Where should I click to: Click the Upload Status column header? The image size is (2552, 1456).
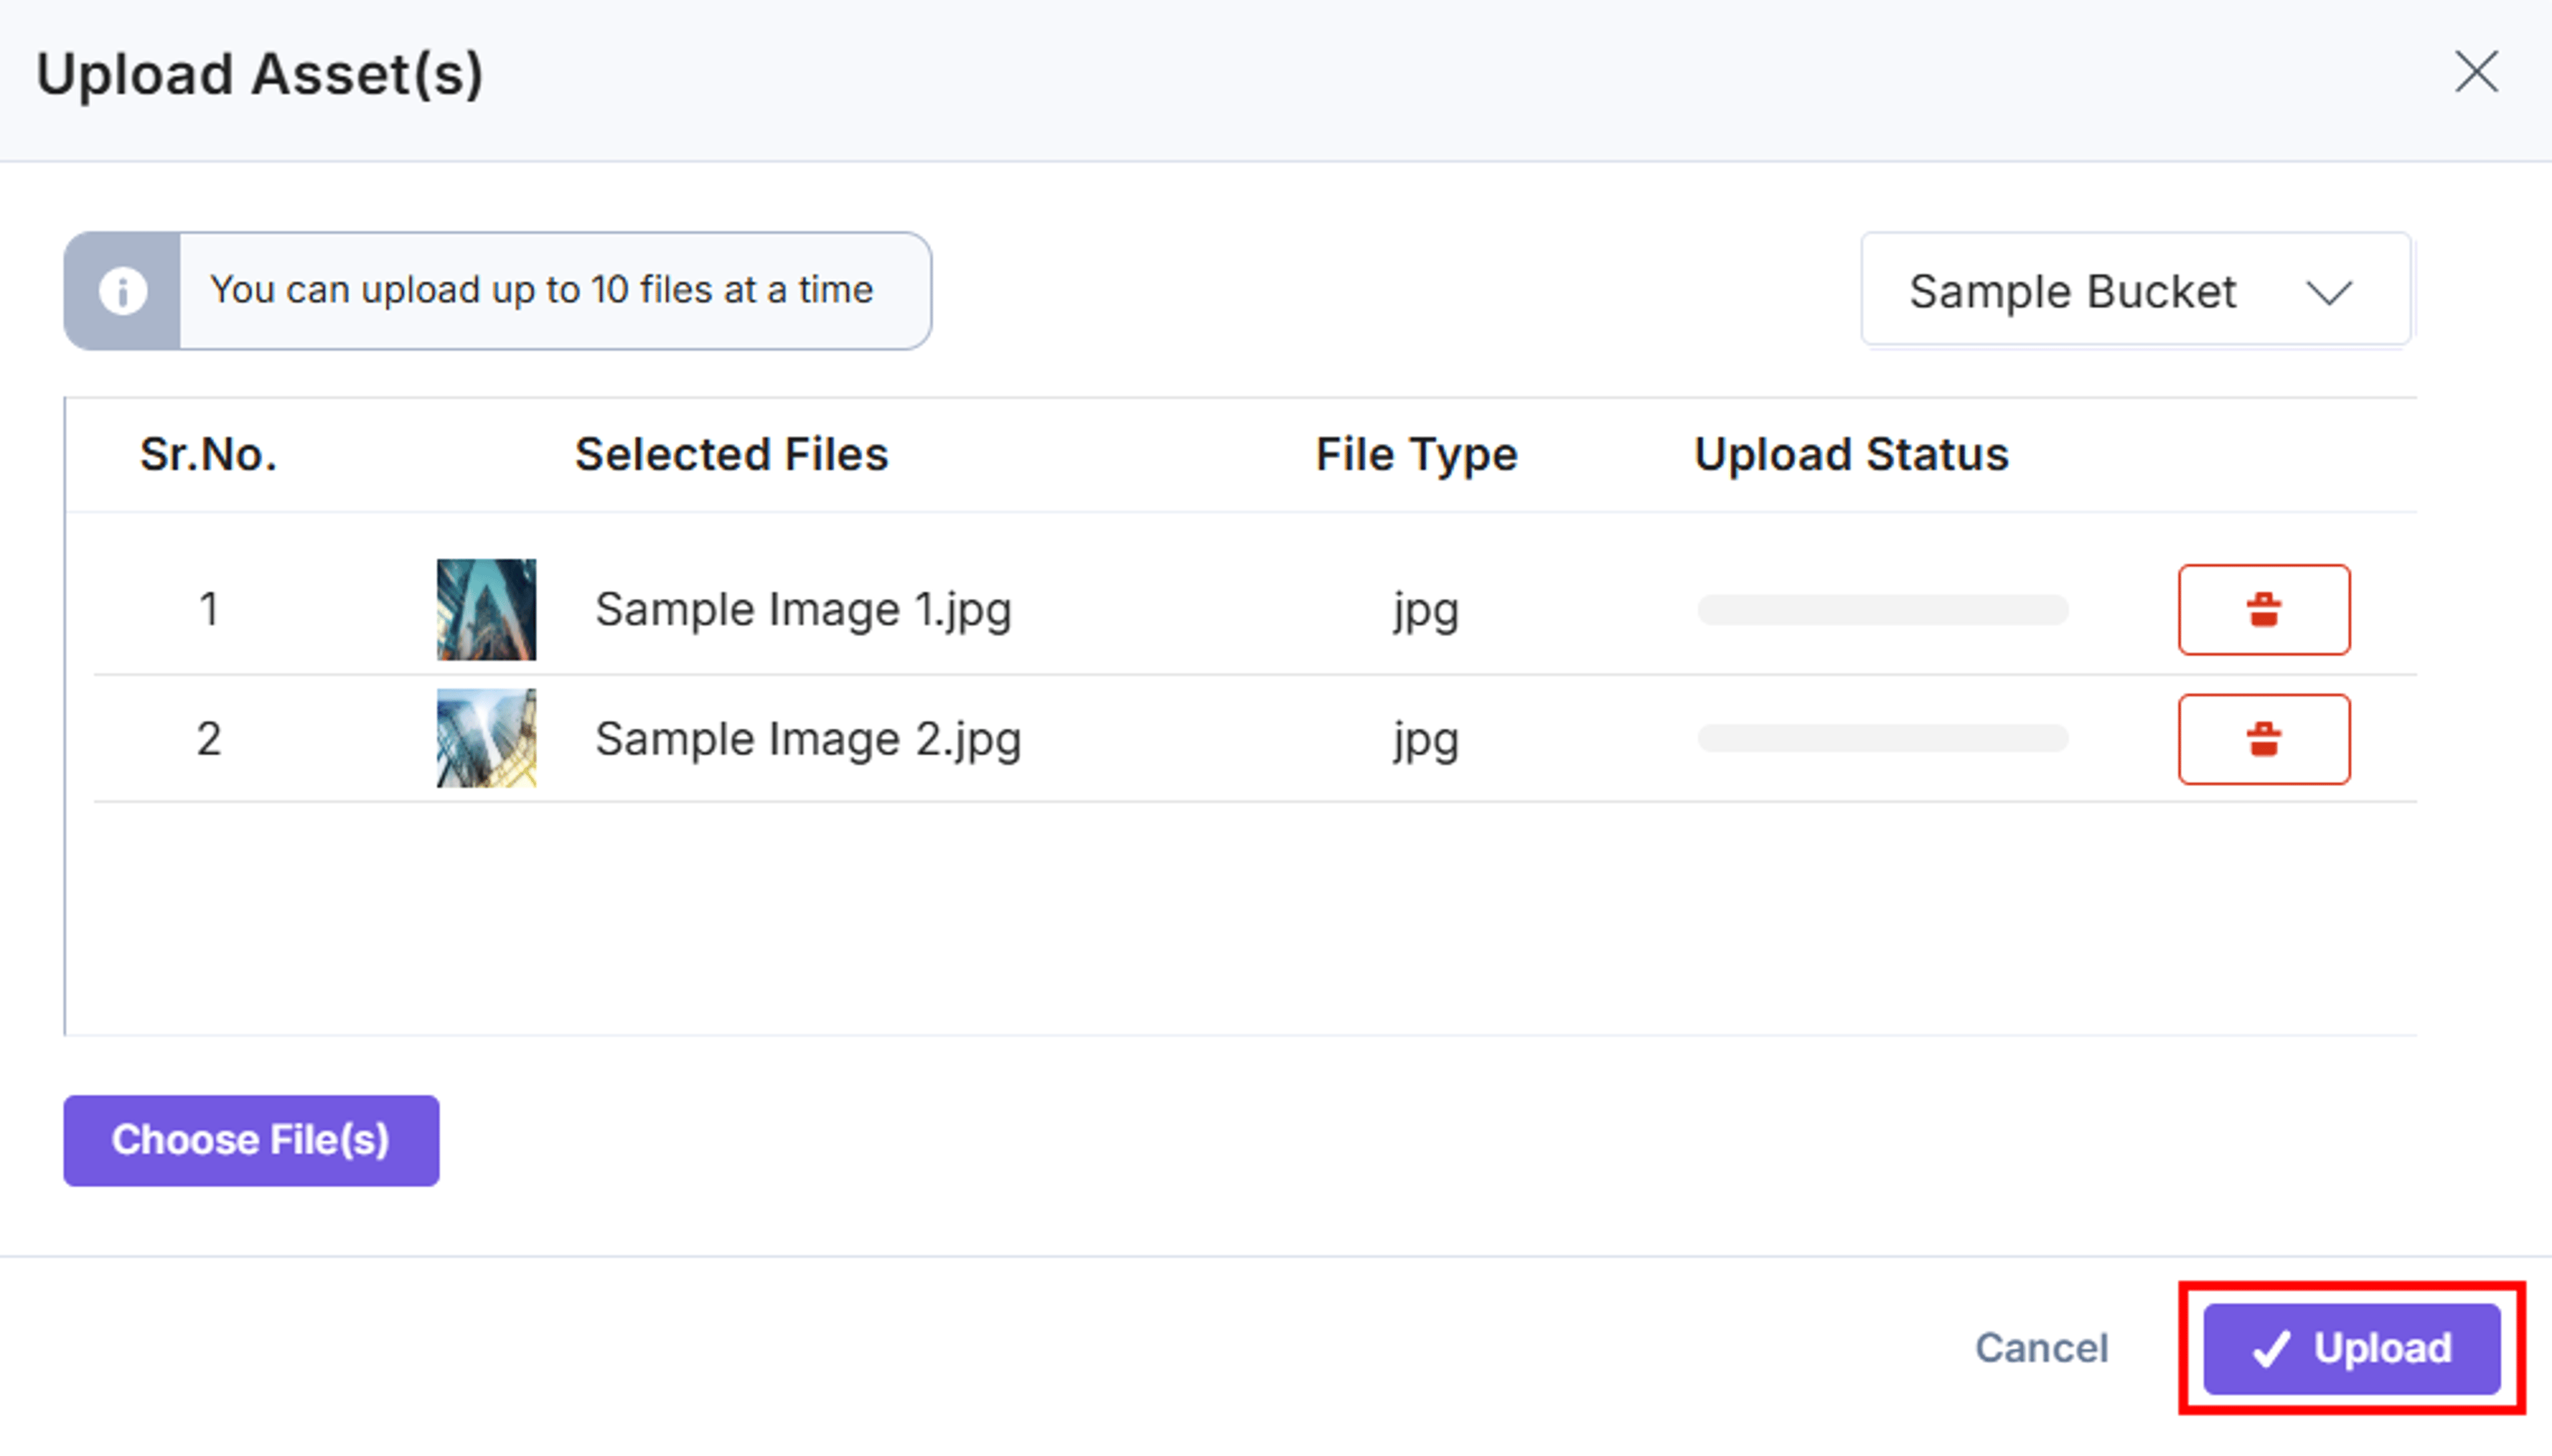pyautogui.click(x=1851, y=456)
